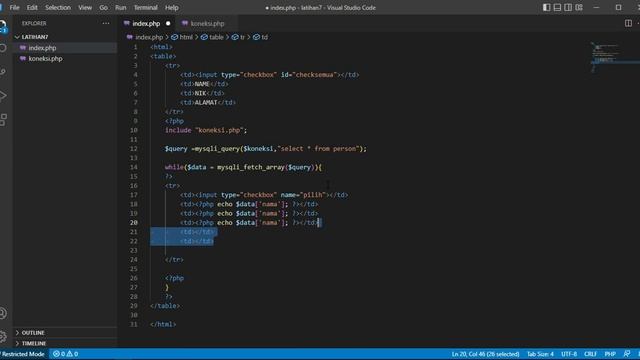
Task: Click the feedback icon in status bar
Action: [627, 353]
